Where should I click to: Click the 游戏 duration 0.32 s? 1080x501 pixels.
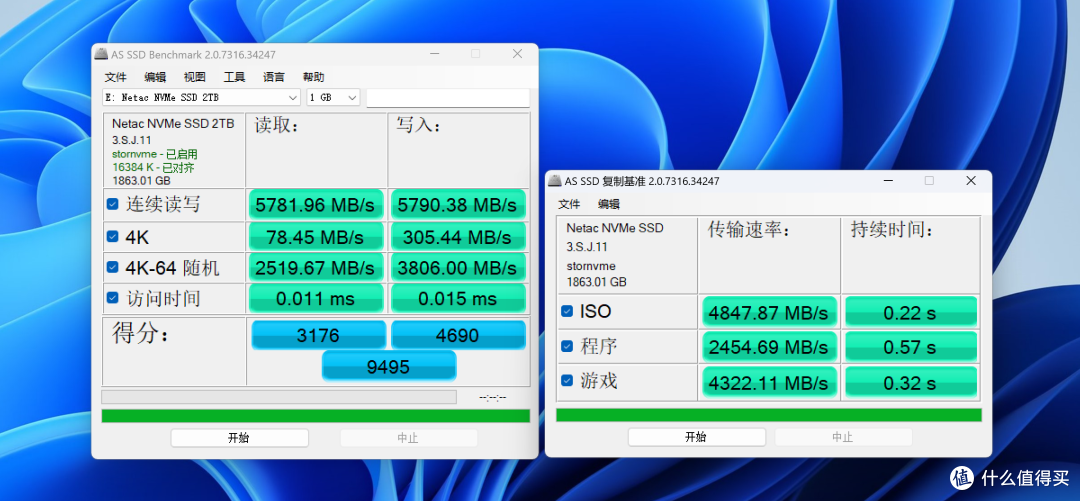[911, 381]
